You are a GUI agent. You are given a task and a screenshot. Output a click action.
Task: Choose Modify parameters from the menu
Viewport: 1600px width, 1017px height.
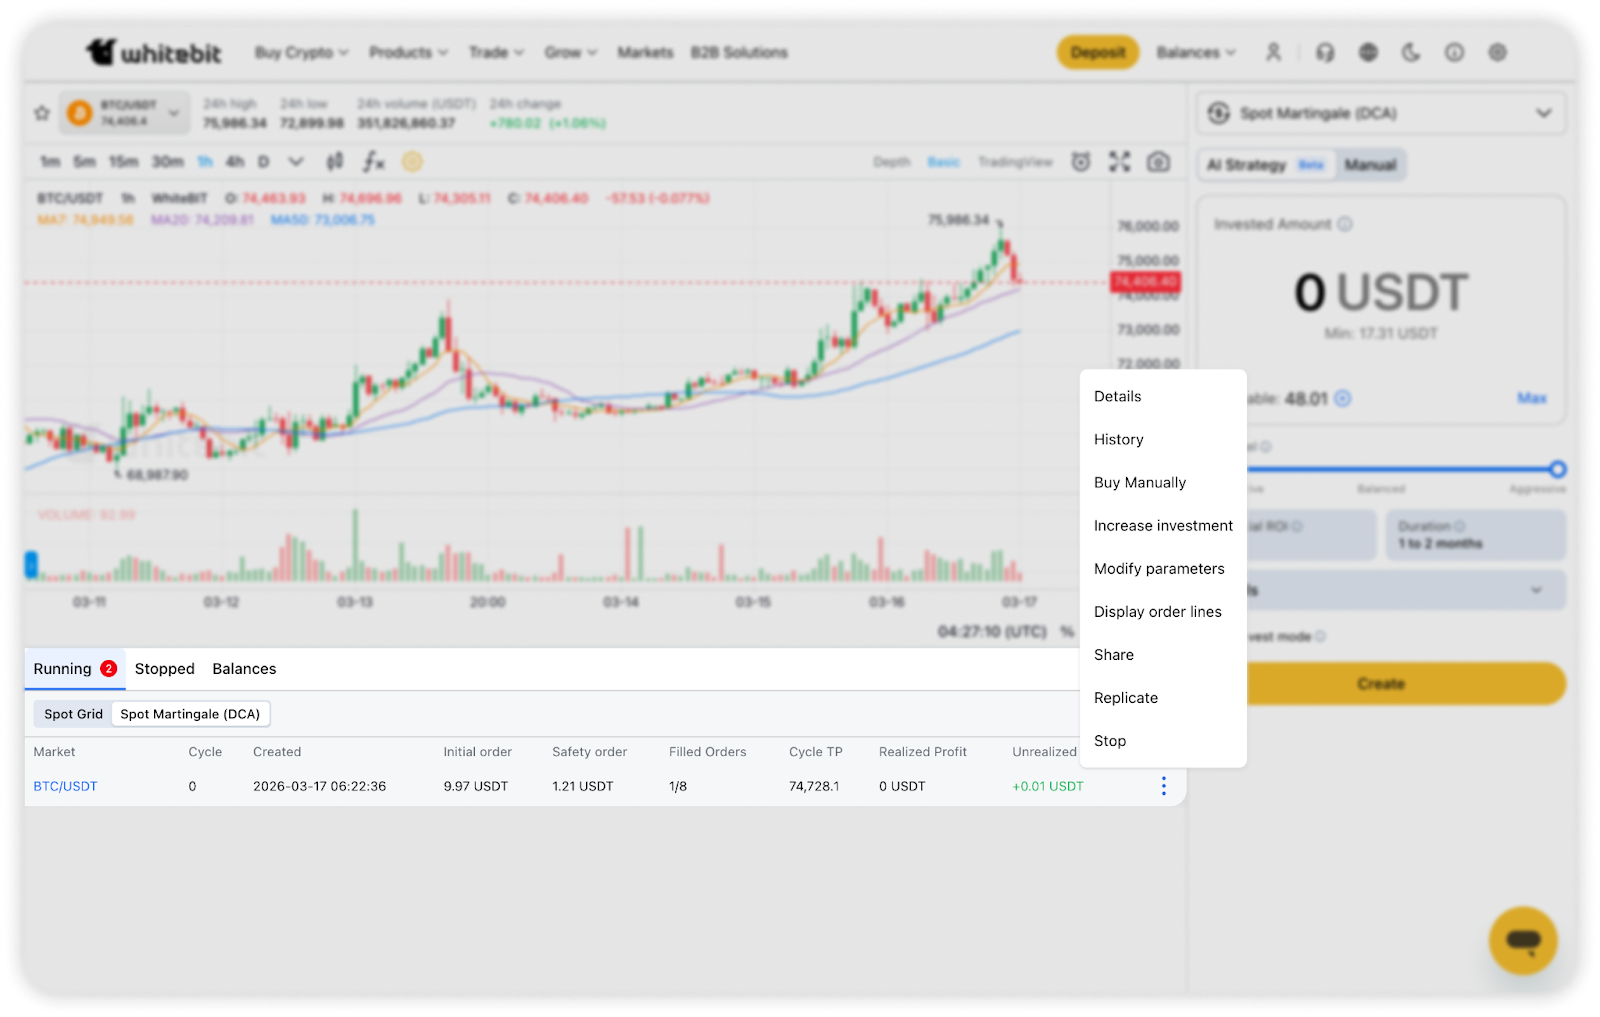click(1159, 569)
